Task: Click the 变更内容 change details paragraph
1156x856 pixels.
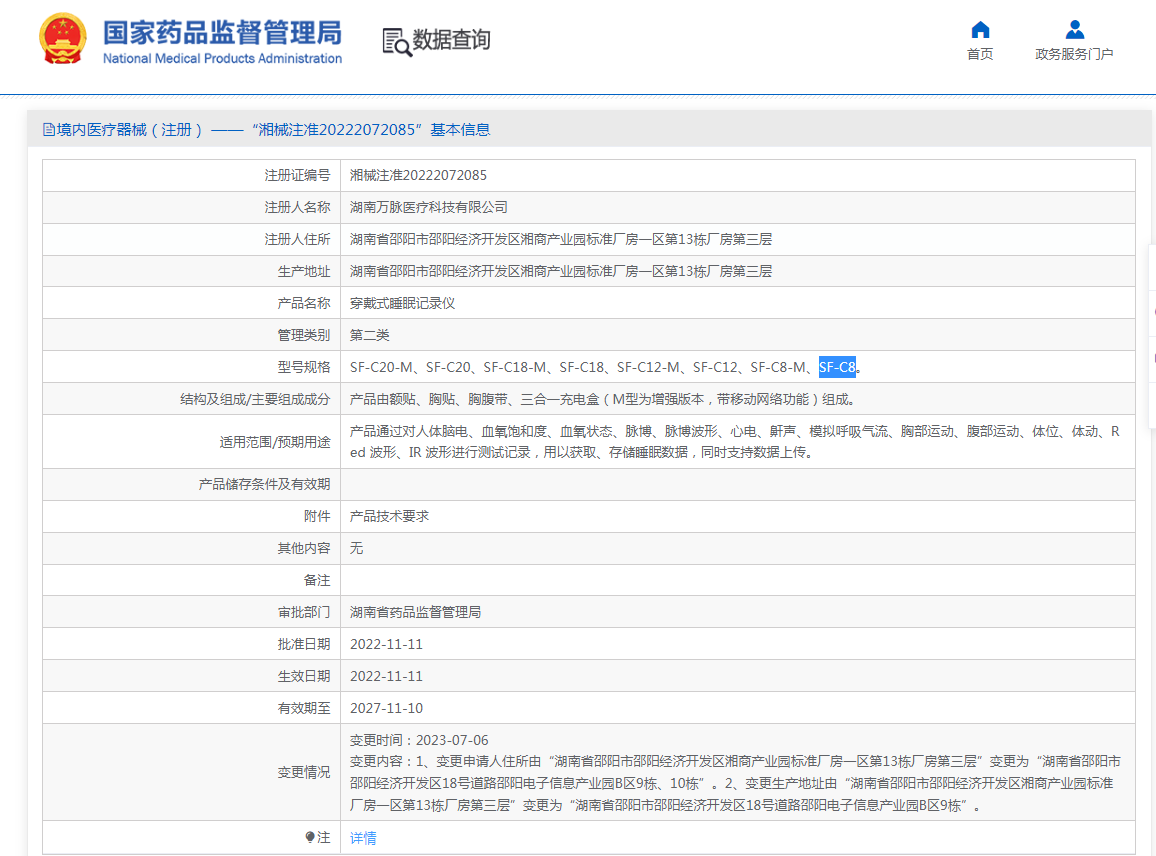Action: pyautogui.click(x=735, y=783)
